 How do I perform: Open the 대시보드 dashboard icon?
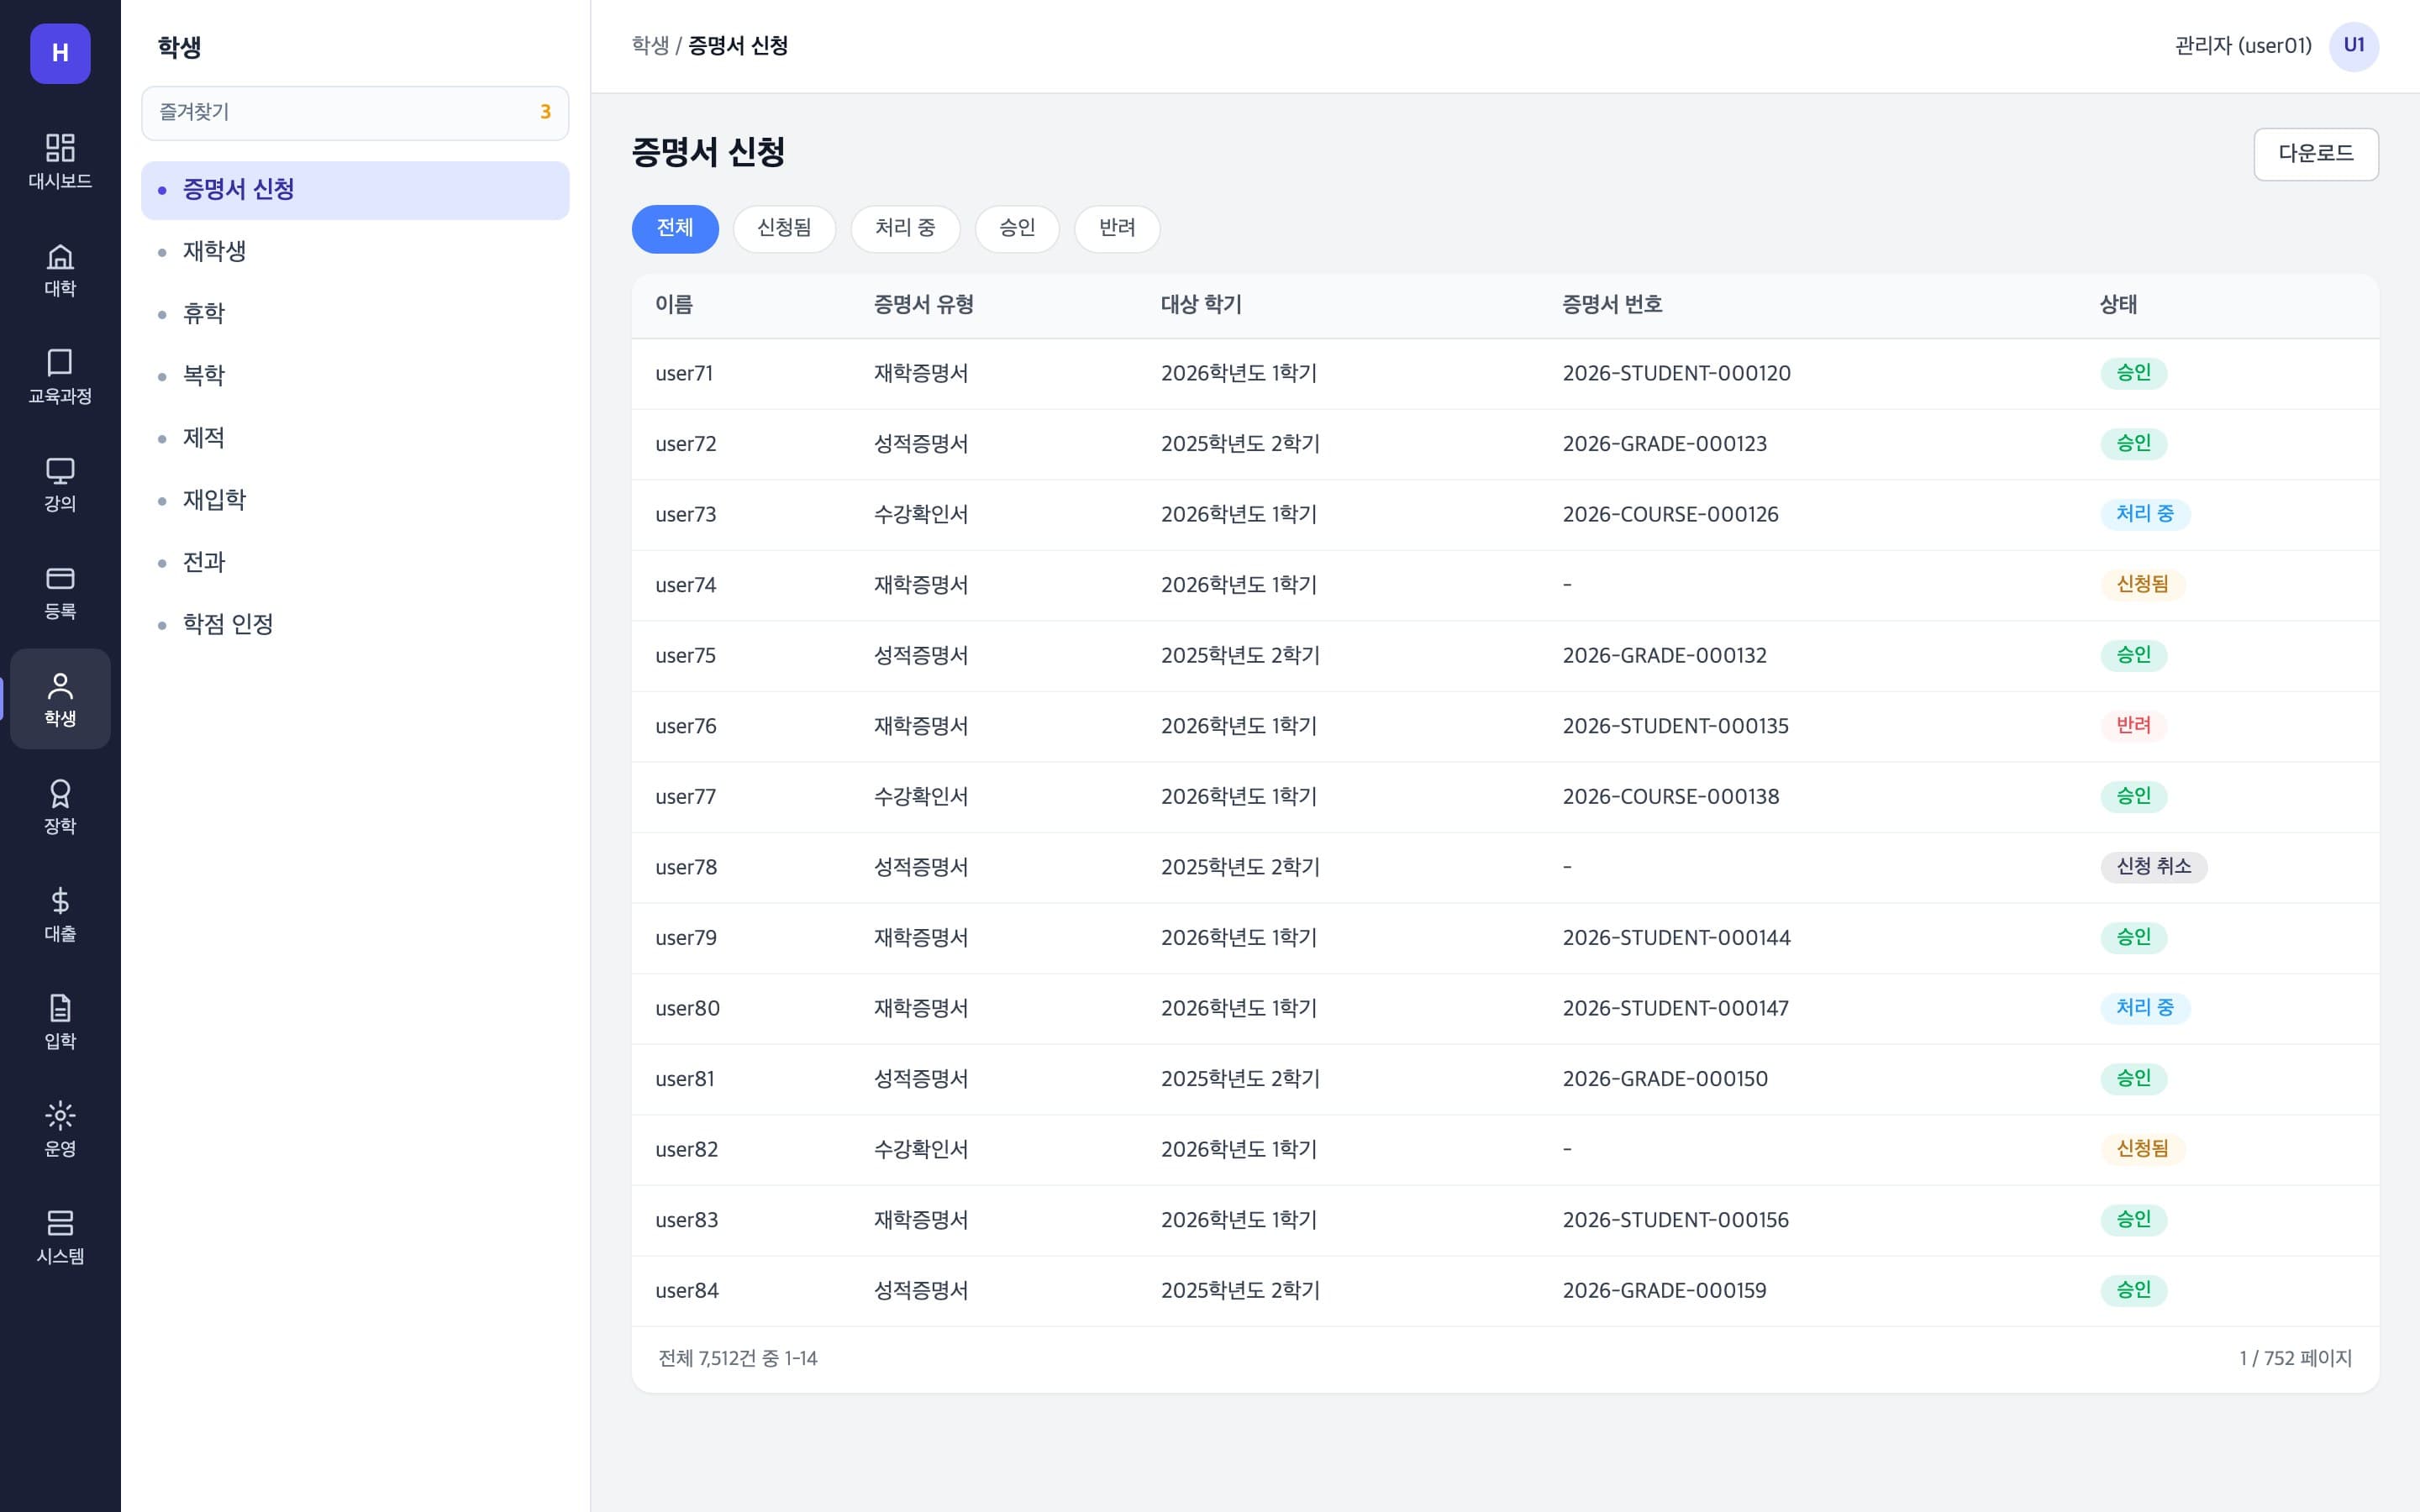point(60,161)
